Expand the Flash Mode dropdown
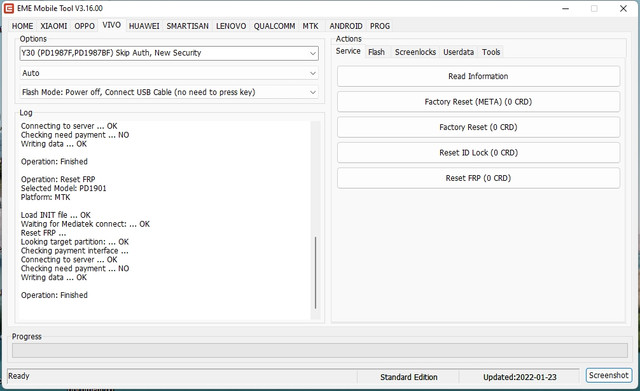 (313, 92)
